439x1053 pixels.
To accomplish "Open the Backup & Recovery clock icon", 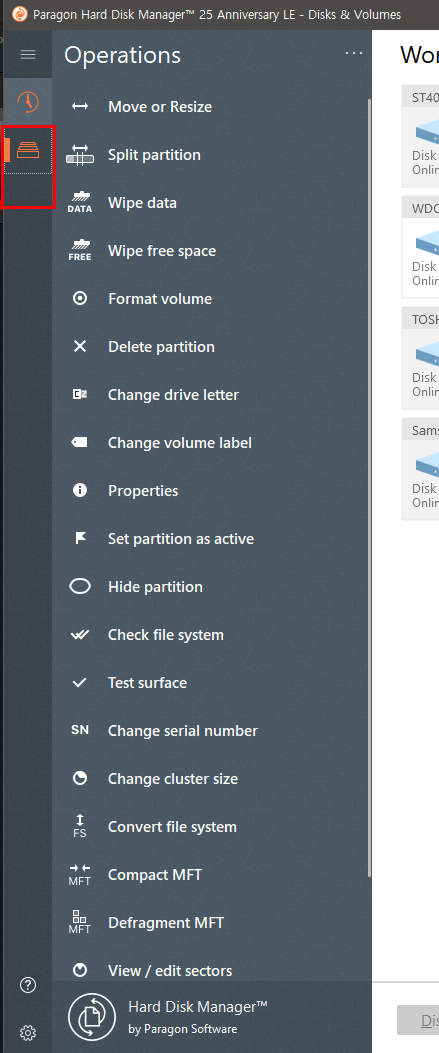I will (x=28, y=102).
